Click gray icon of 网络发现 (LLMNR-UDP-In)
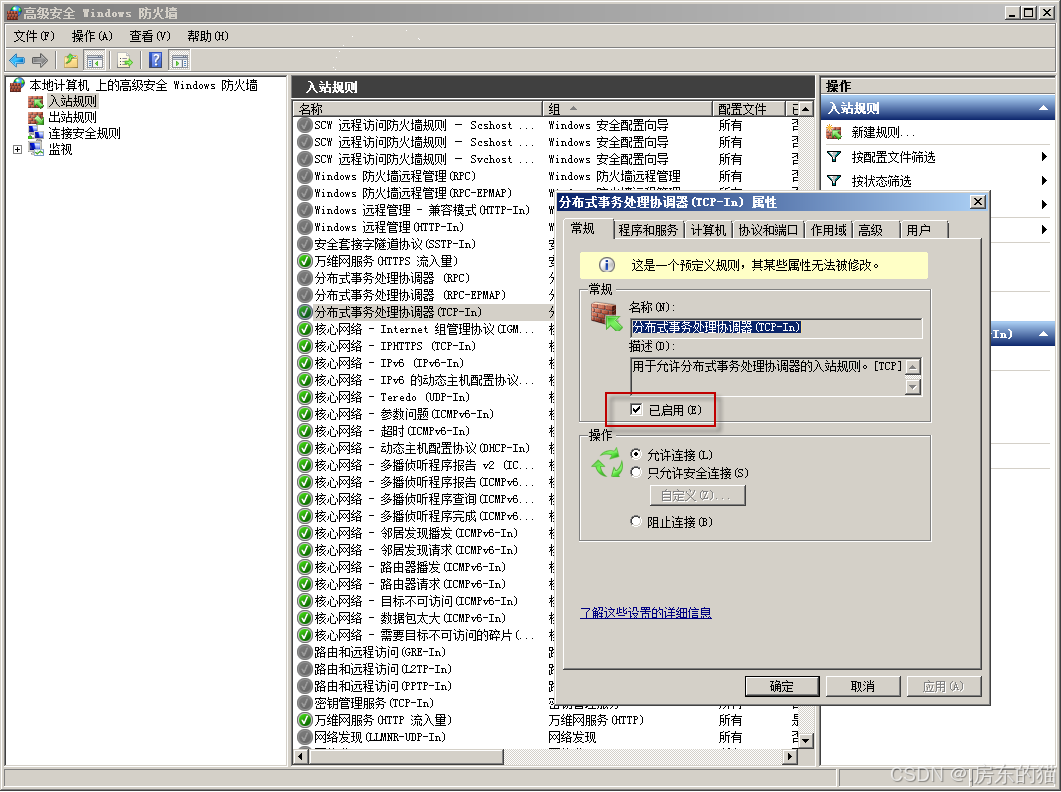Image resolution: width=1061 pixels, height=792 pixels. coord(304,737)
